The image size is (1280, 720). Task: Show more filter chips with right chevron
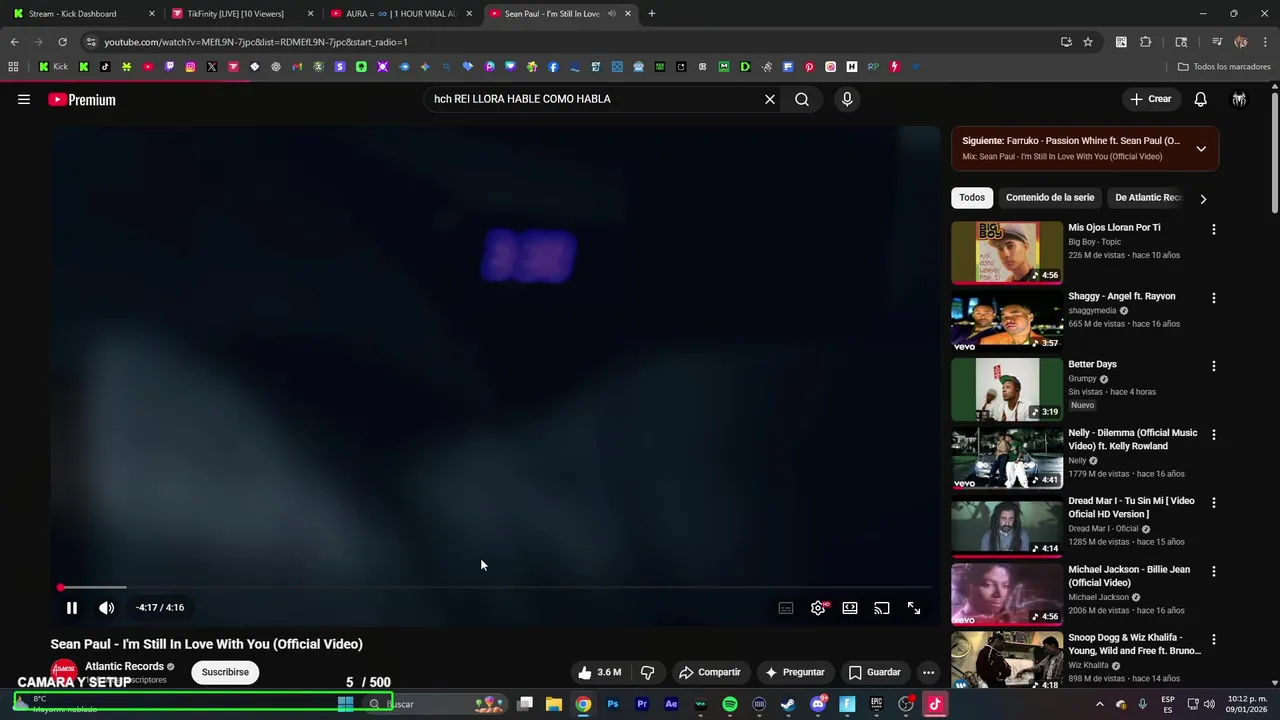1203,199
